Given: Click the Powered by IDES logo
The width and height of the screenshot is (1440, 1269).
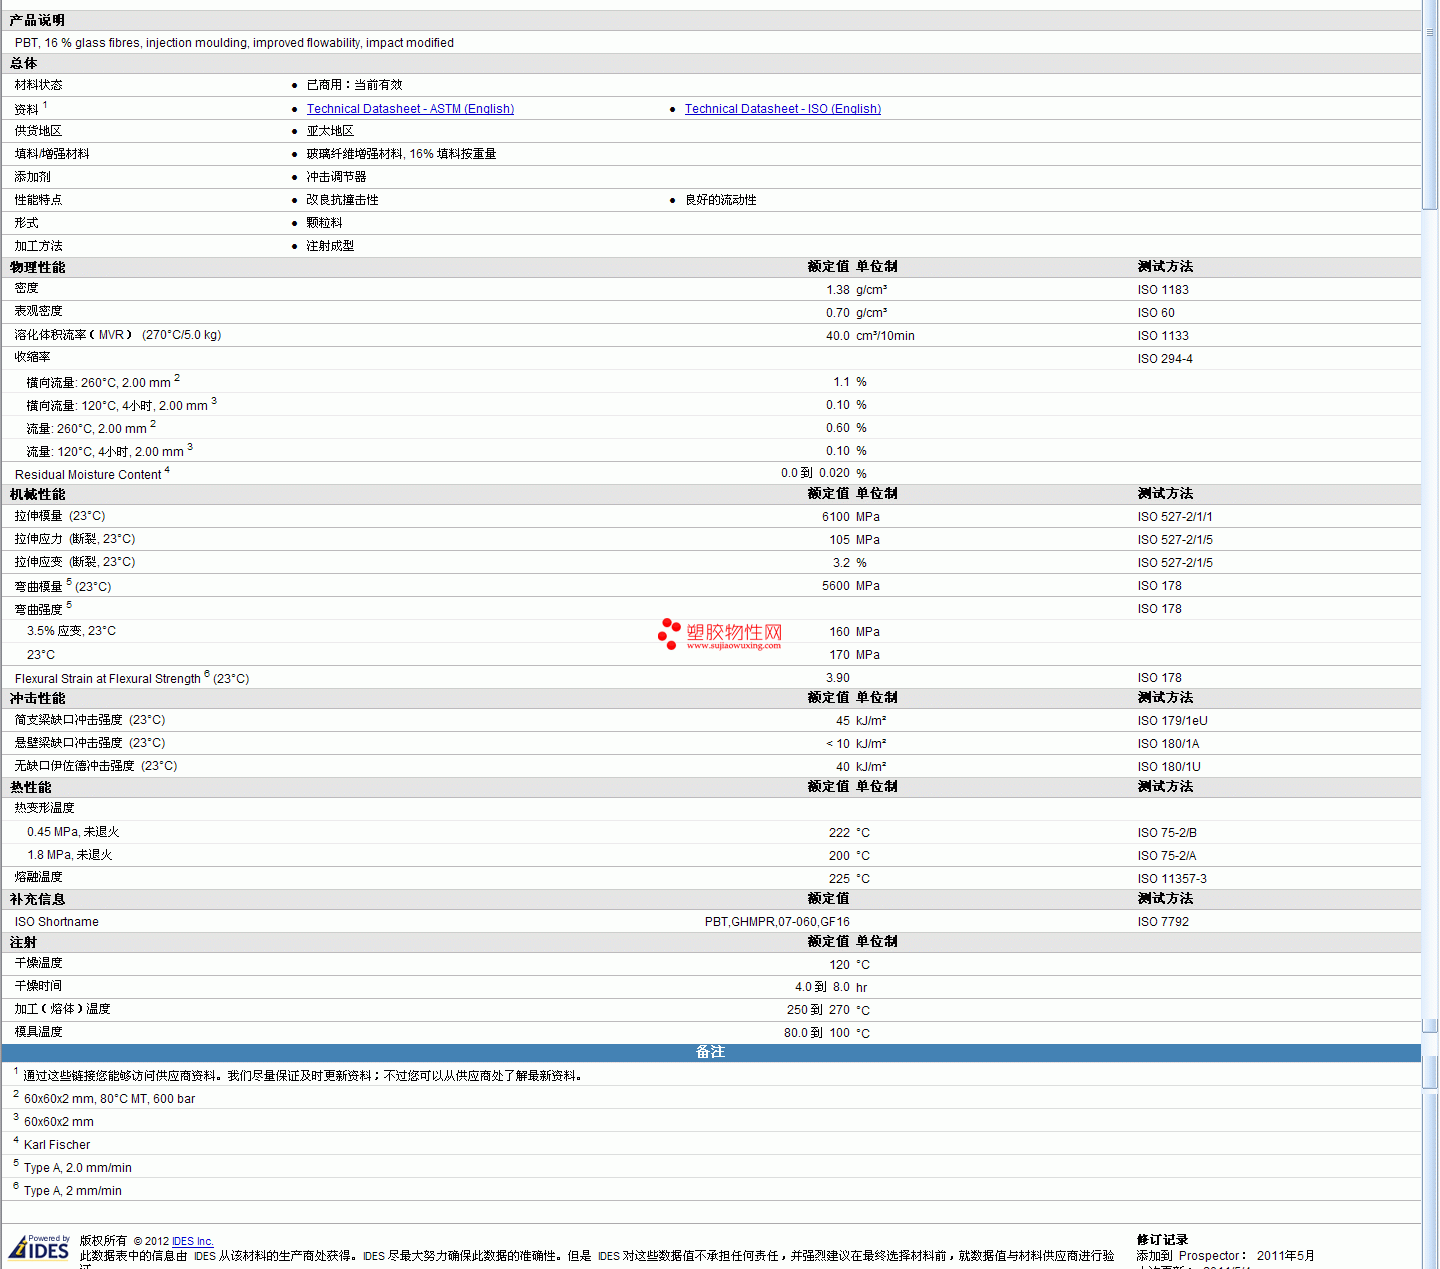Looking at the screenshot, I should pos(39,1246).
